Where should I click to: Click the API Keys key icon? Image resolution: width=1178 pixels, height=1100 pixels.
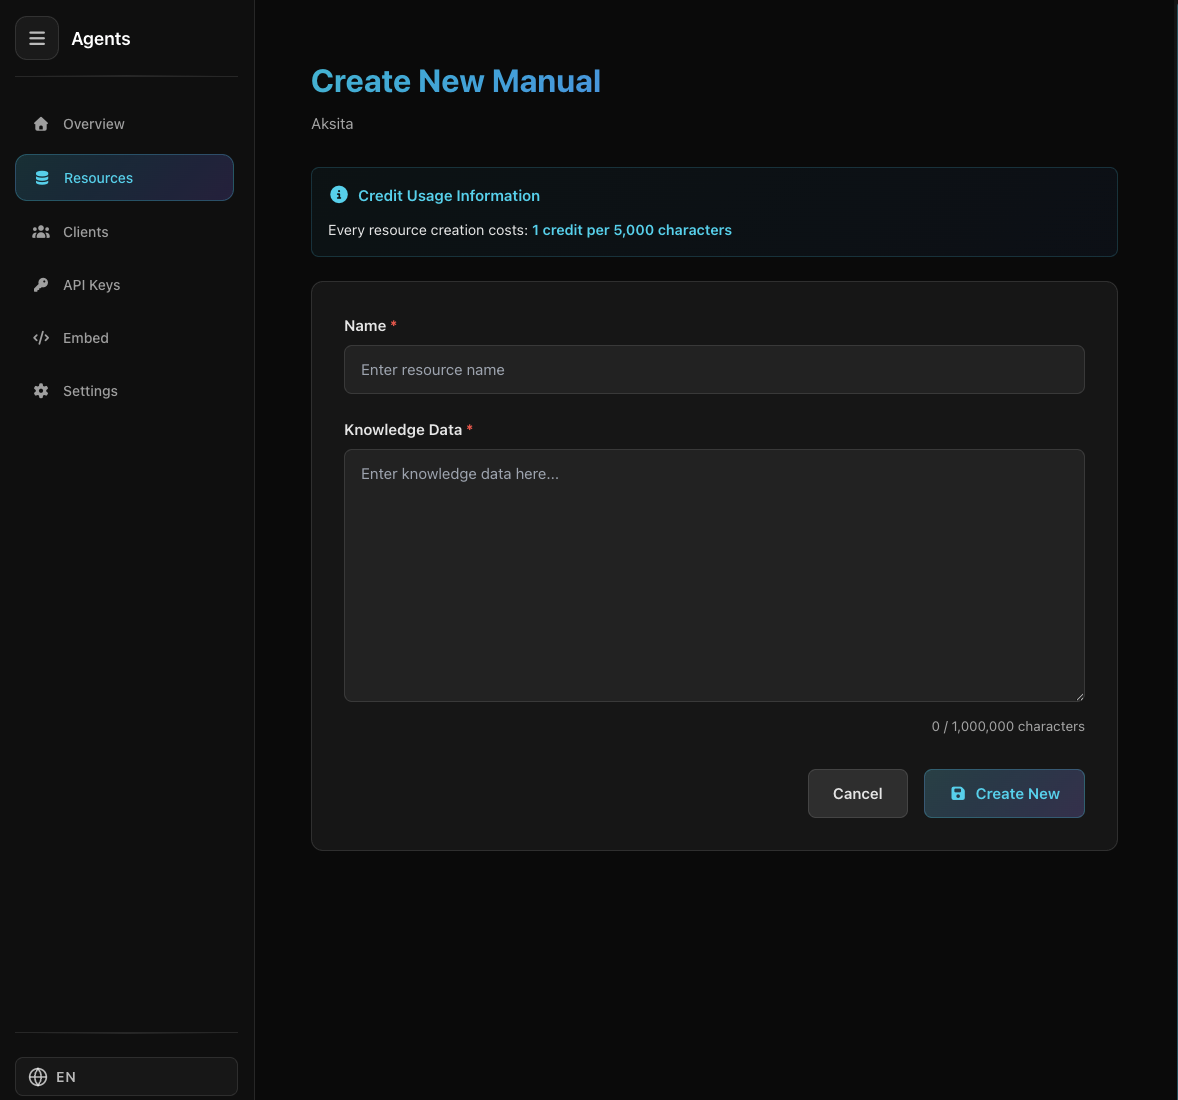point(41,285)
